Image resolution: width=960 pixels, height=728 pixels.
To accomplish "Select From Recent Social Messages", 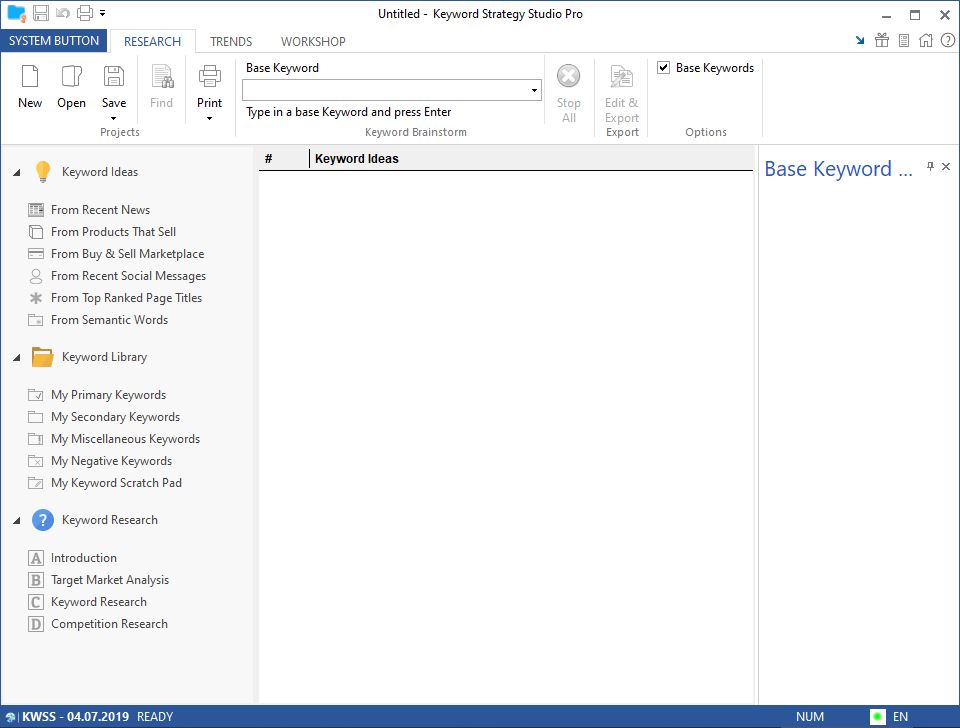I will coord(128,276).
